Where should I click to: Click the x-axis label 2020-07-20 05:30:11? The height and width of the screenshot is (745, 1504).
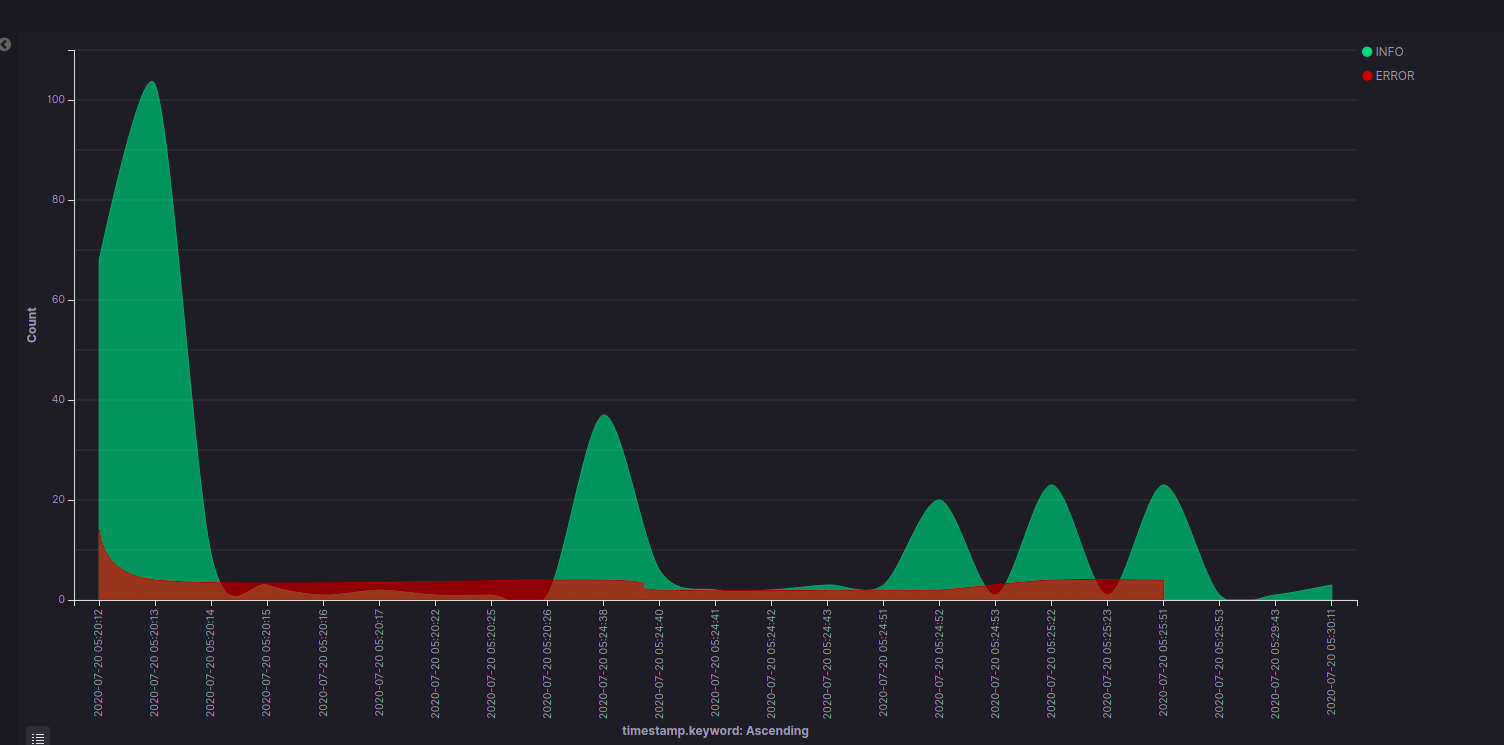coord(1331,662)
